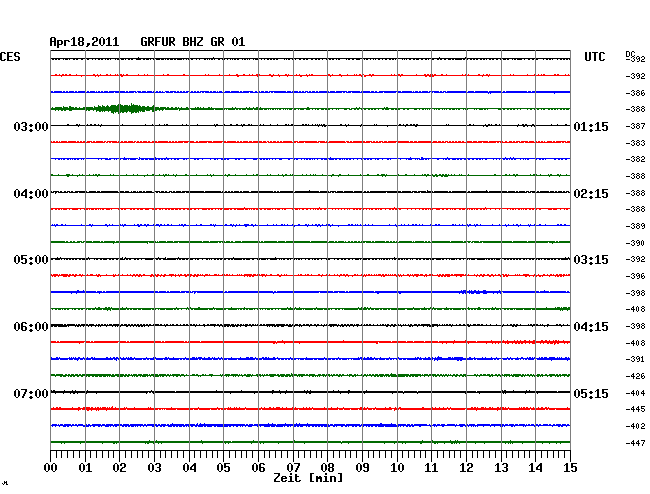Select minute tick label 01

coord(85,468)
